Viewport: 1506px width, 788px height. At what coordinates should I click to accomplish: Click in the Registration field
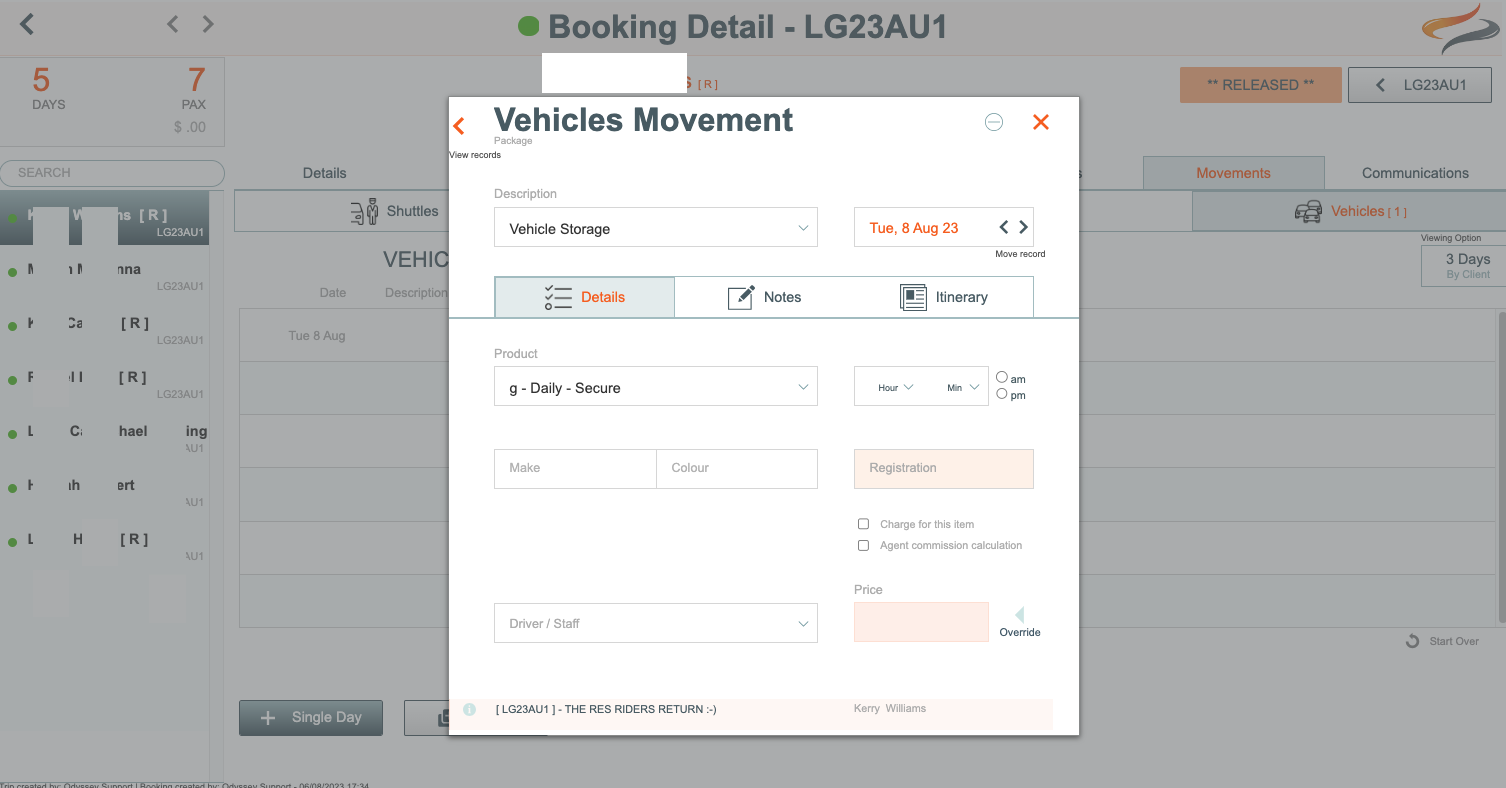[944, 468]
